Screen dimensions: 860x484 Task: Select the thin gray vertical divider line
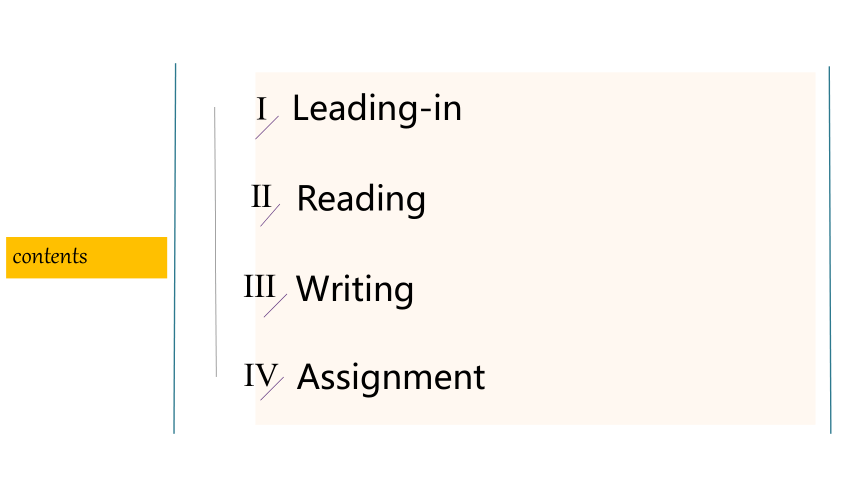click(216, 242)
